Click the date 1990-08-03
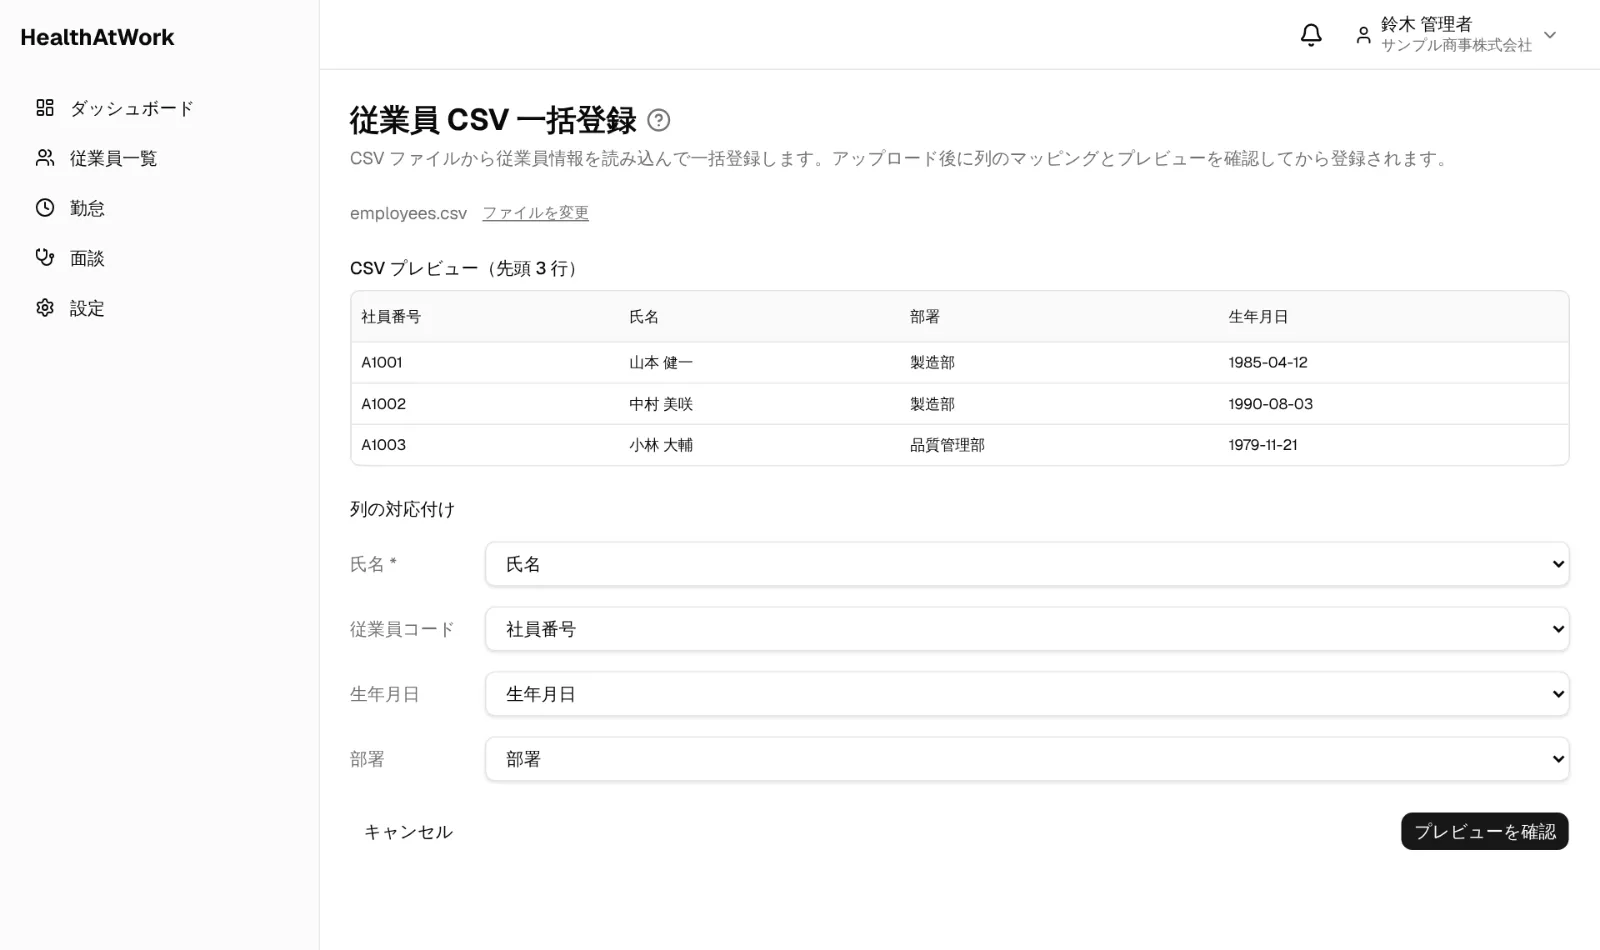Image resolution: width=1600 pixels, height=950 pixels. (1271, 404)
